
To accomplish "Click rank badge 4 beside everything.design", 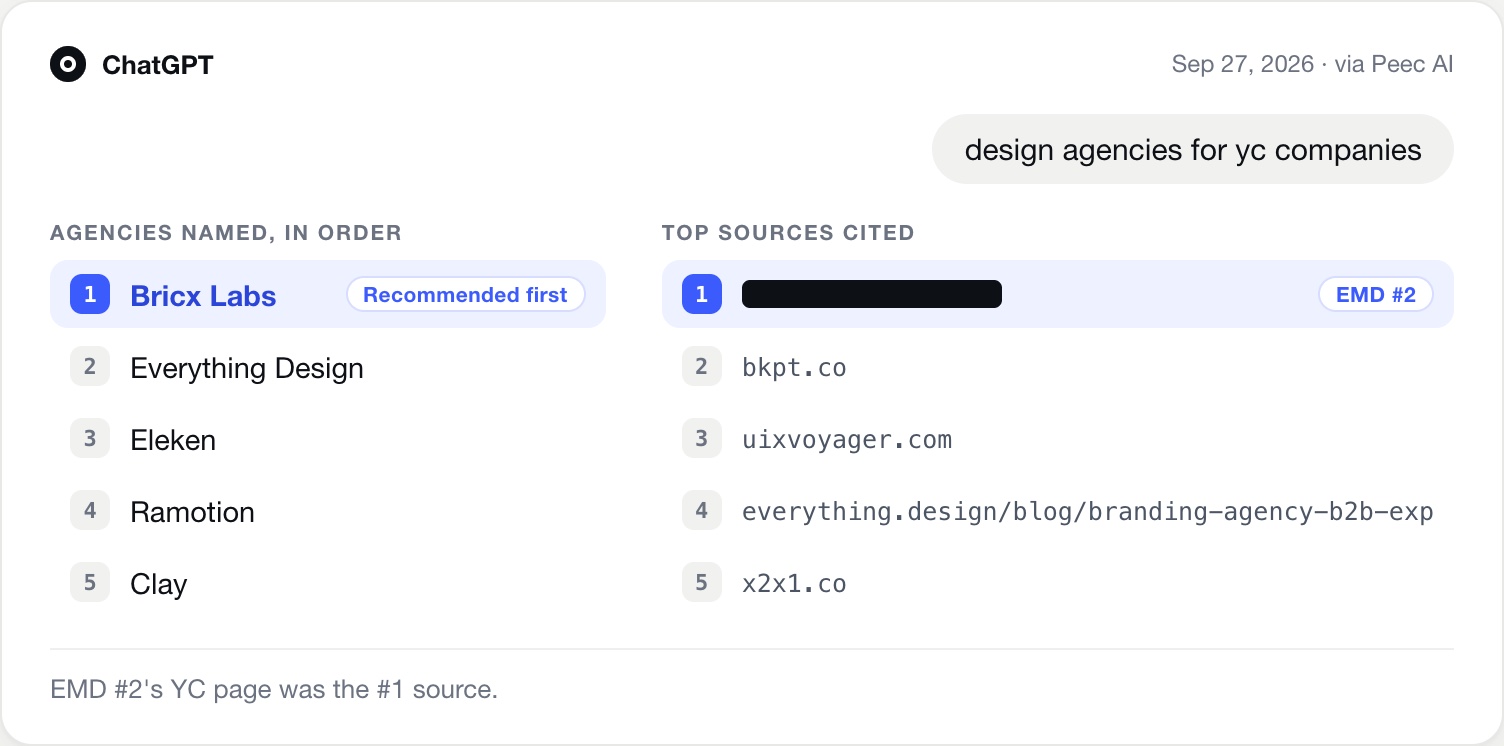I will pos(702,511).
